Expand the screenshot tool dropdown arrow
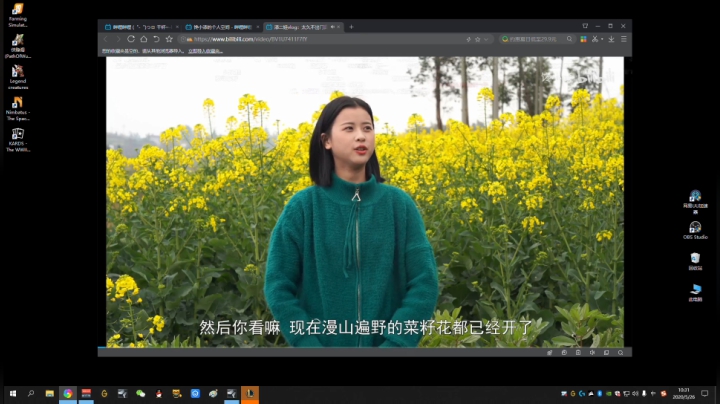Image resolution: width=720 pixels, height=404 pixels. (602, 39)
